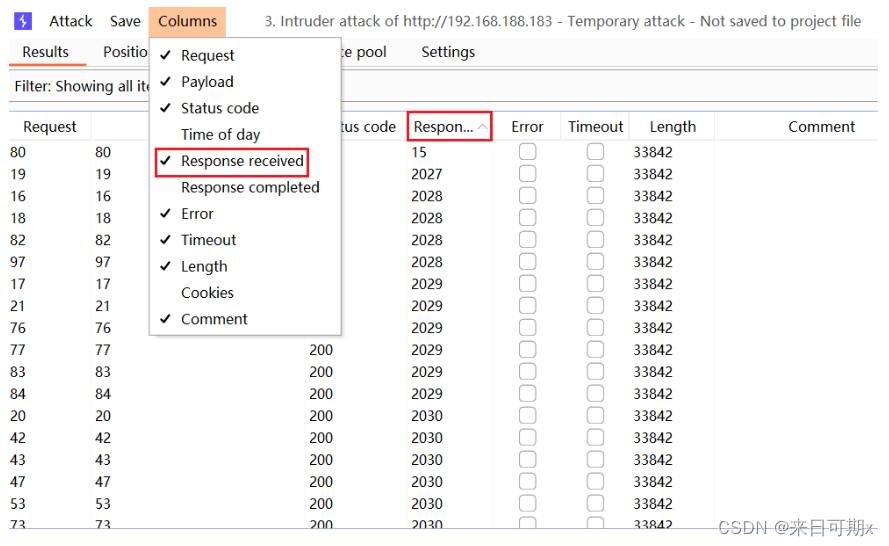Open the Positions tab
This screenshot has height=546, width=889.
point(125,52)
